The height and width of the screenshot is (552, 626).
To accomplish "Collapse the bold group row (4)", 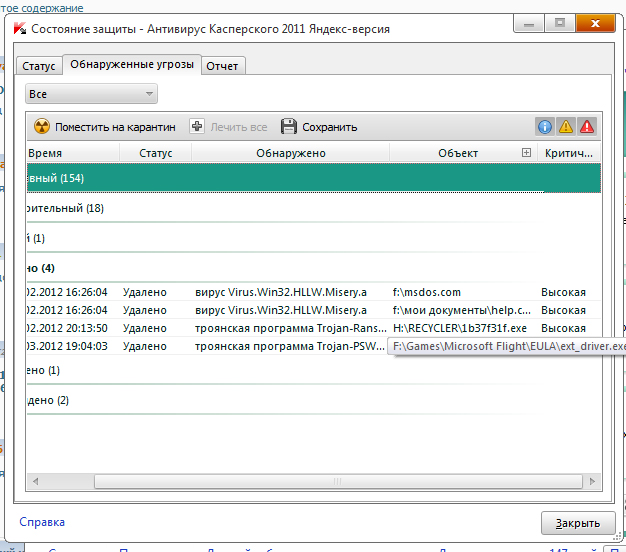I will pos(314,268).
